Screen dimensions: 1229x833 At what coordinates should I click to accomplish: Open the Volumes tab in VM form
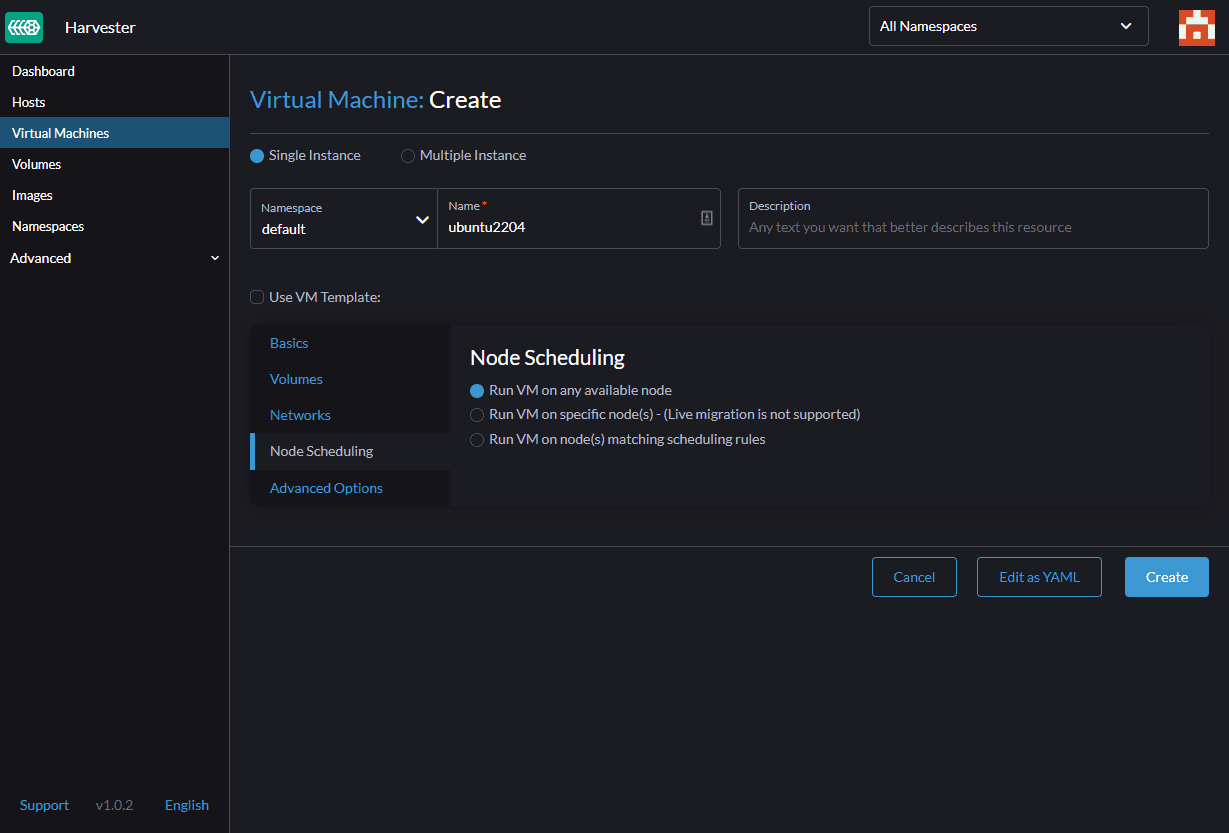point(296,379)
